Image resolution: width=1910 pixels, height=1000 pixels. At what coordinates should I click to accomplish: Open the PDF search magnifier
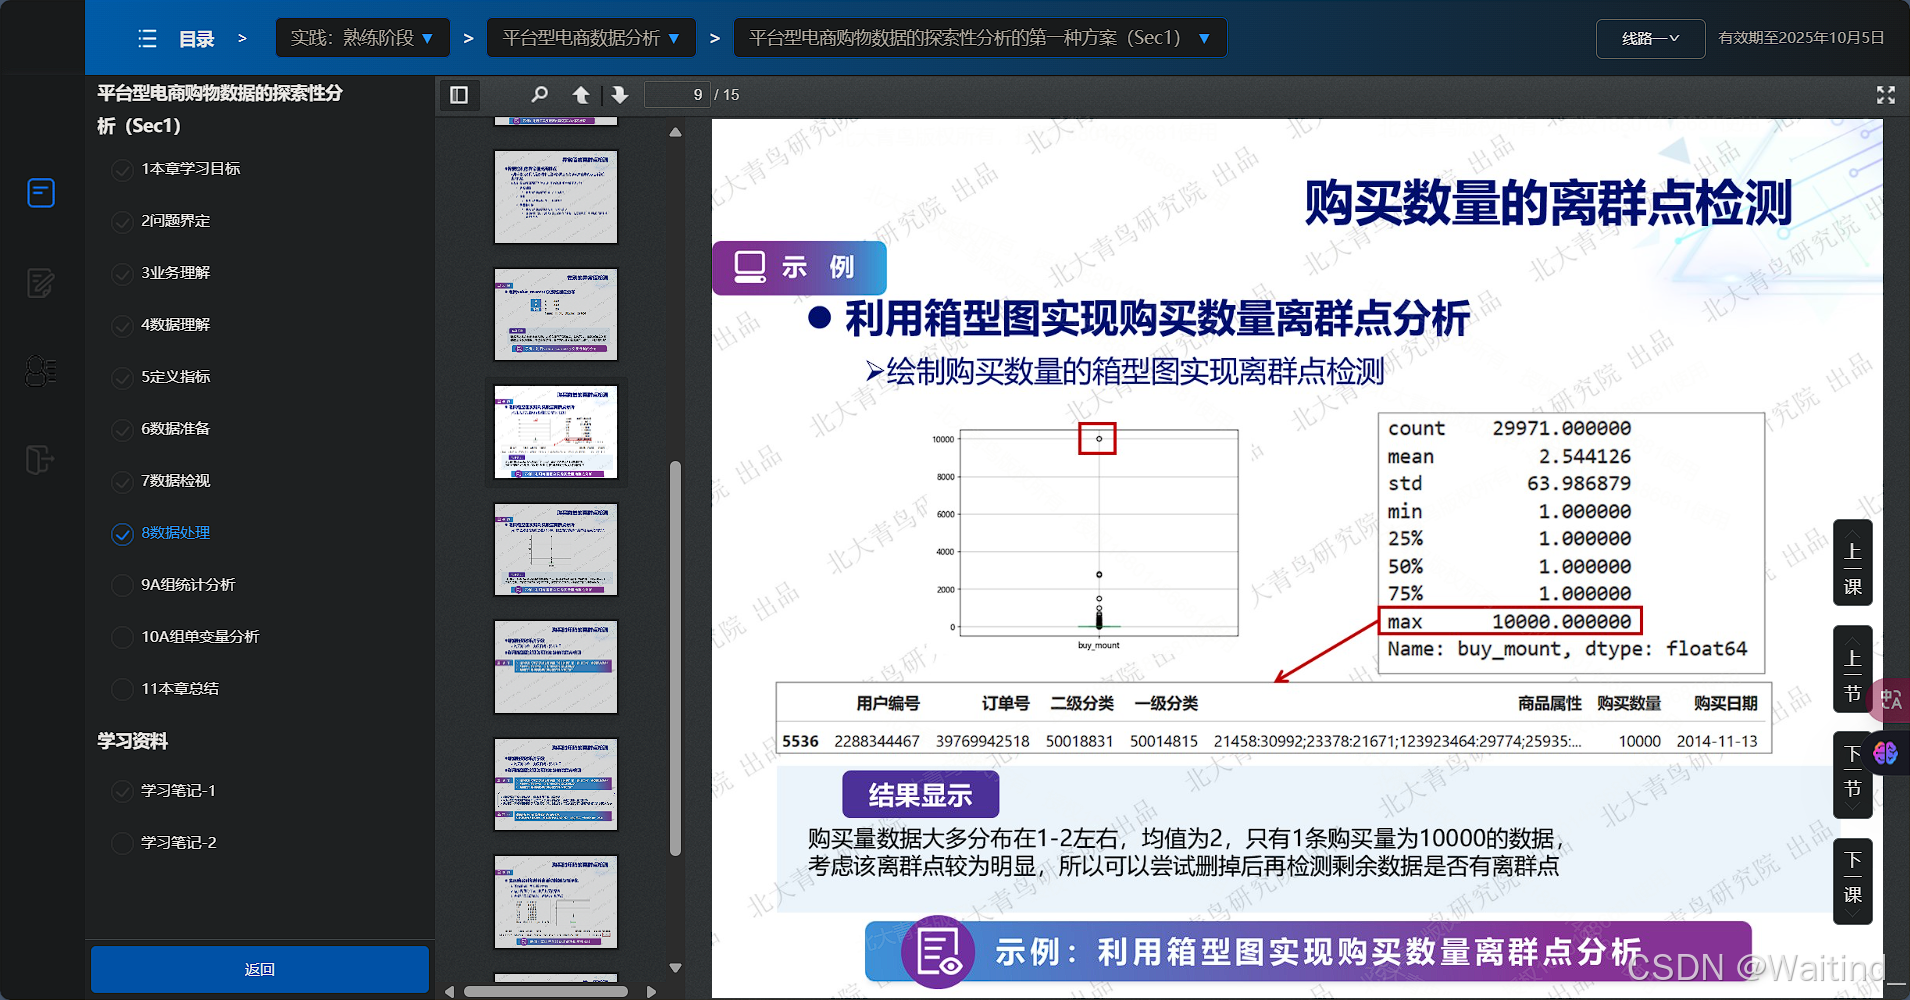[x=539, y=95]
